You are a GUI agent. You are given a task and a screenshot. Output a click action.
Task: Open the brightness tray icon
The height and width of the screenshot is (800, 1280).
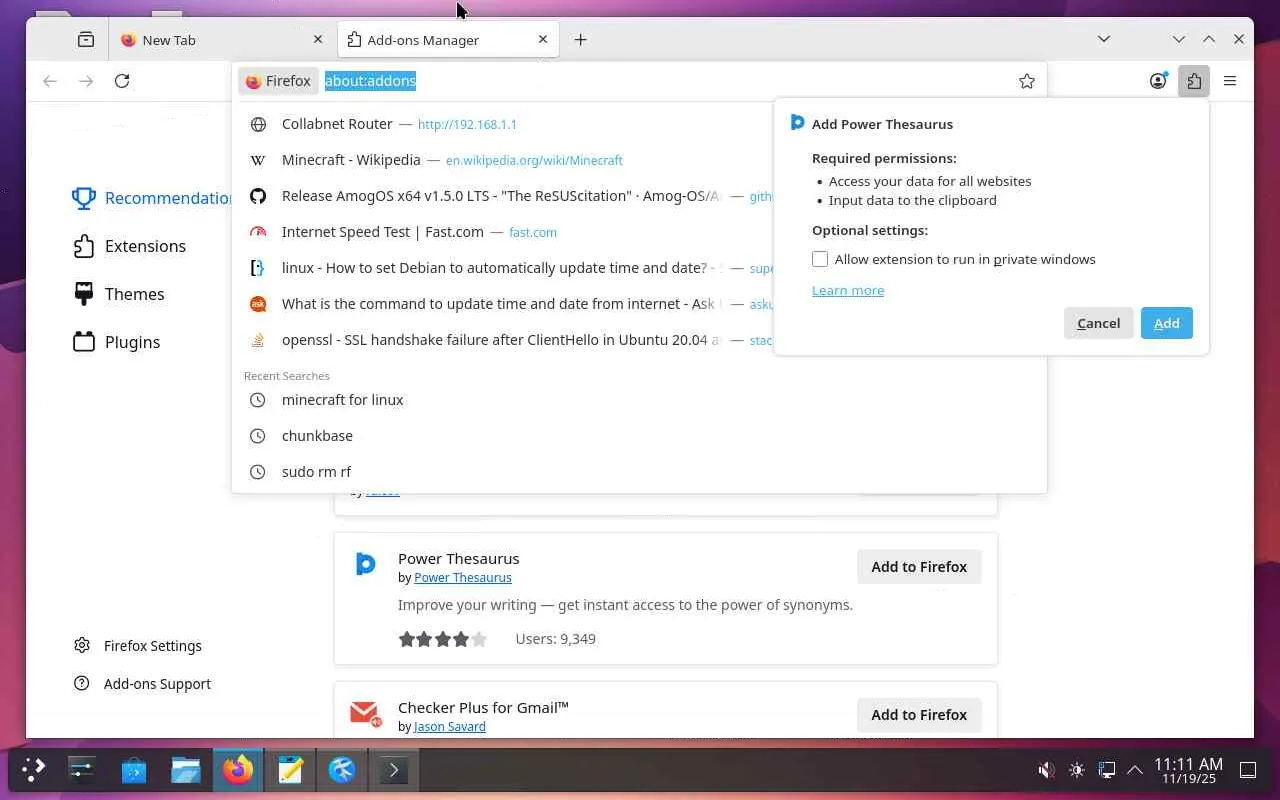[x=1076, y=770]
